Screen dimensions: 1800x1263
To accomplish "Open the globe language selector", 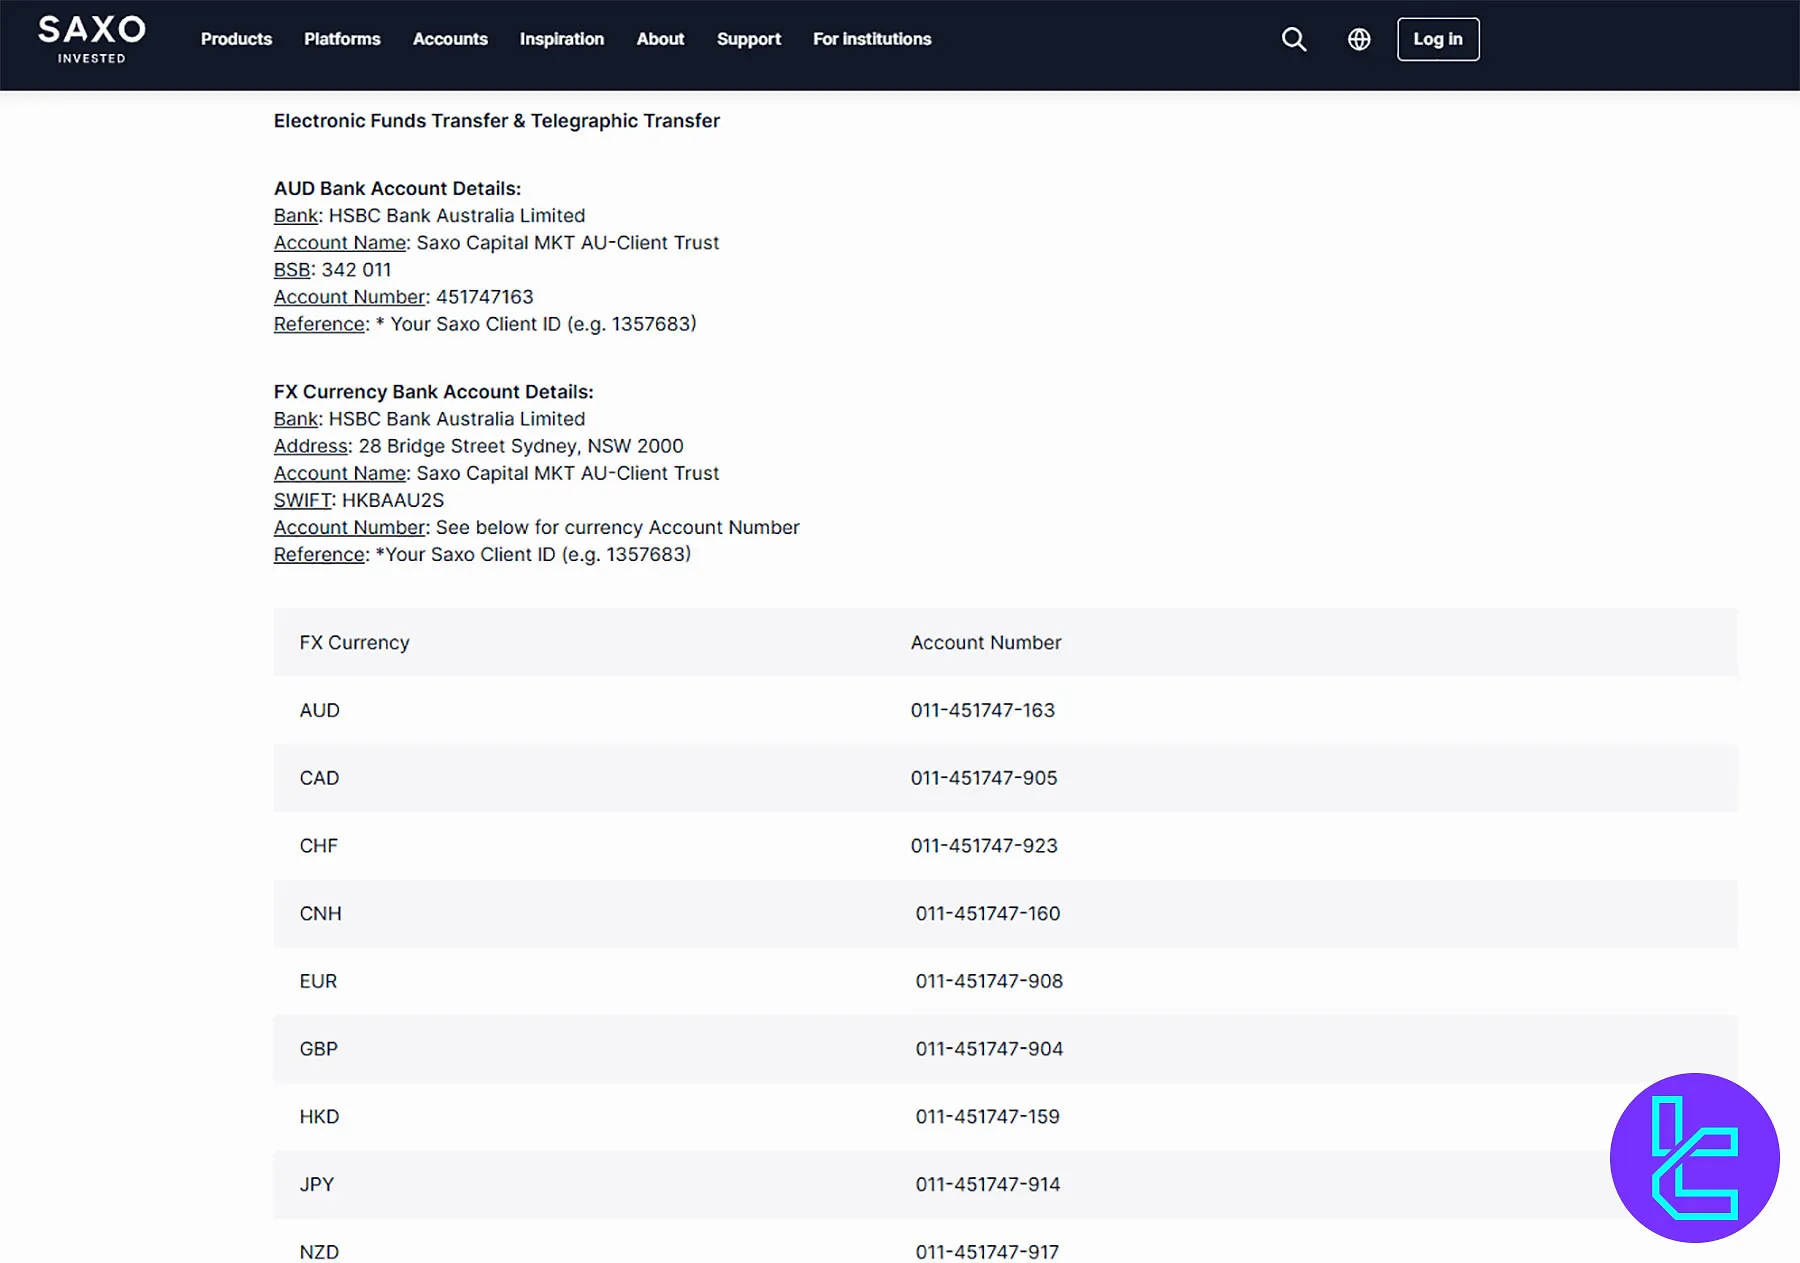I will (x=1359, y=39).
